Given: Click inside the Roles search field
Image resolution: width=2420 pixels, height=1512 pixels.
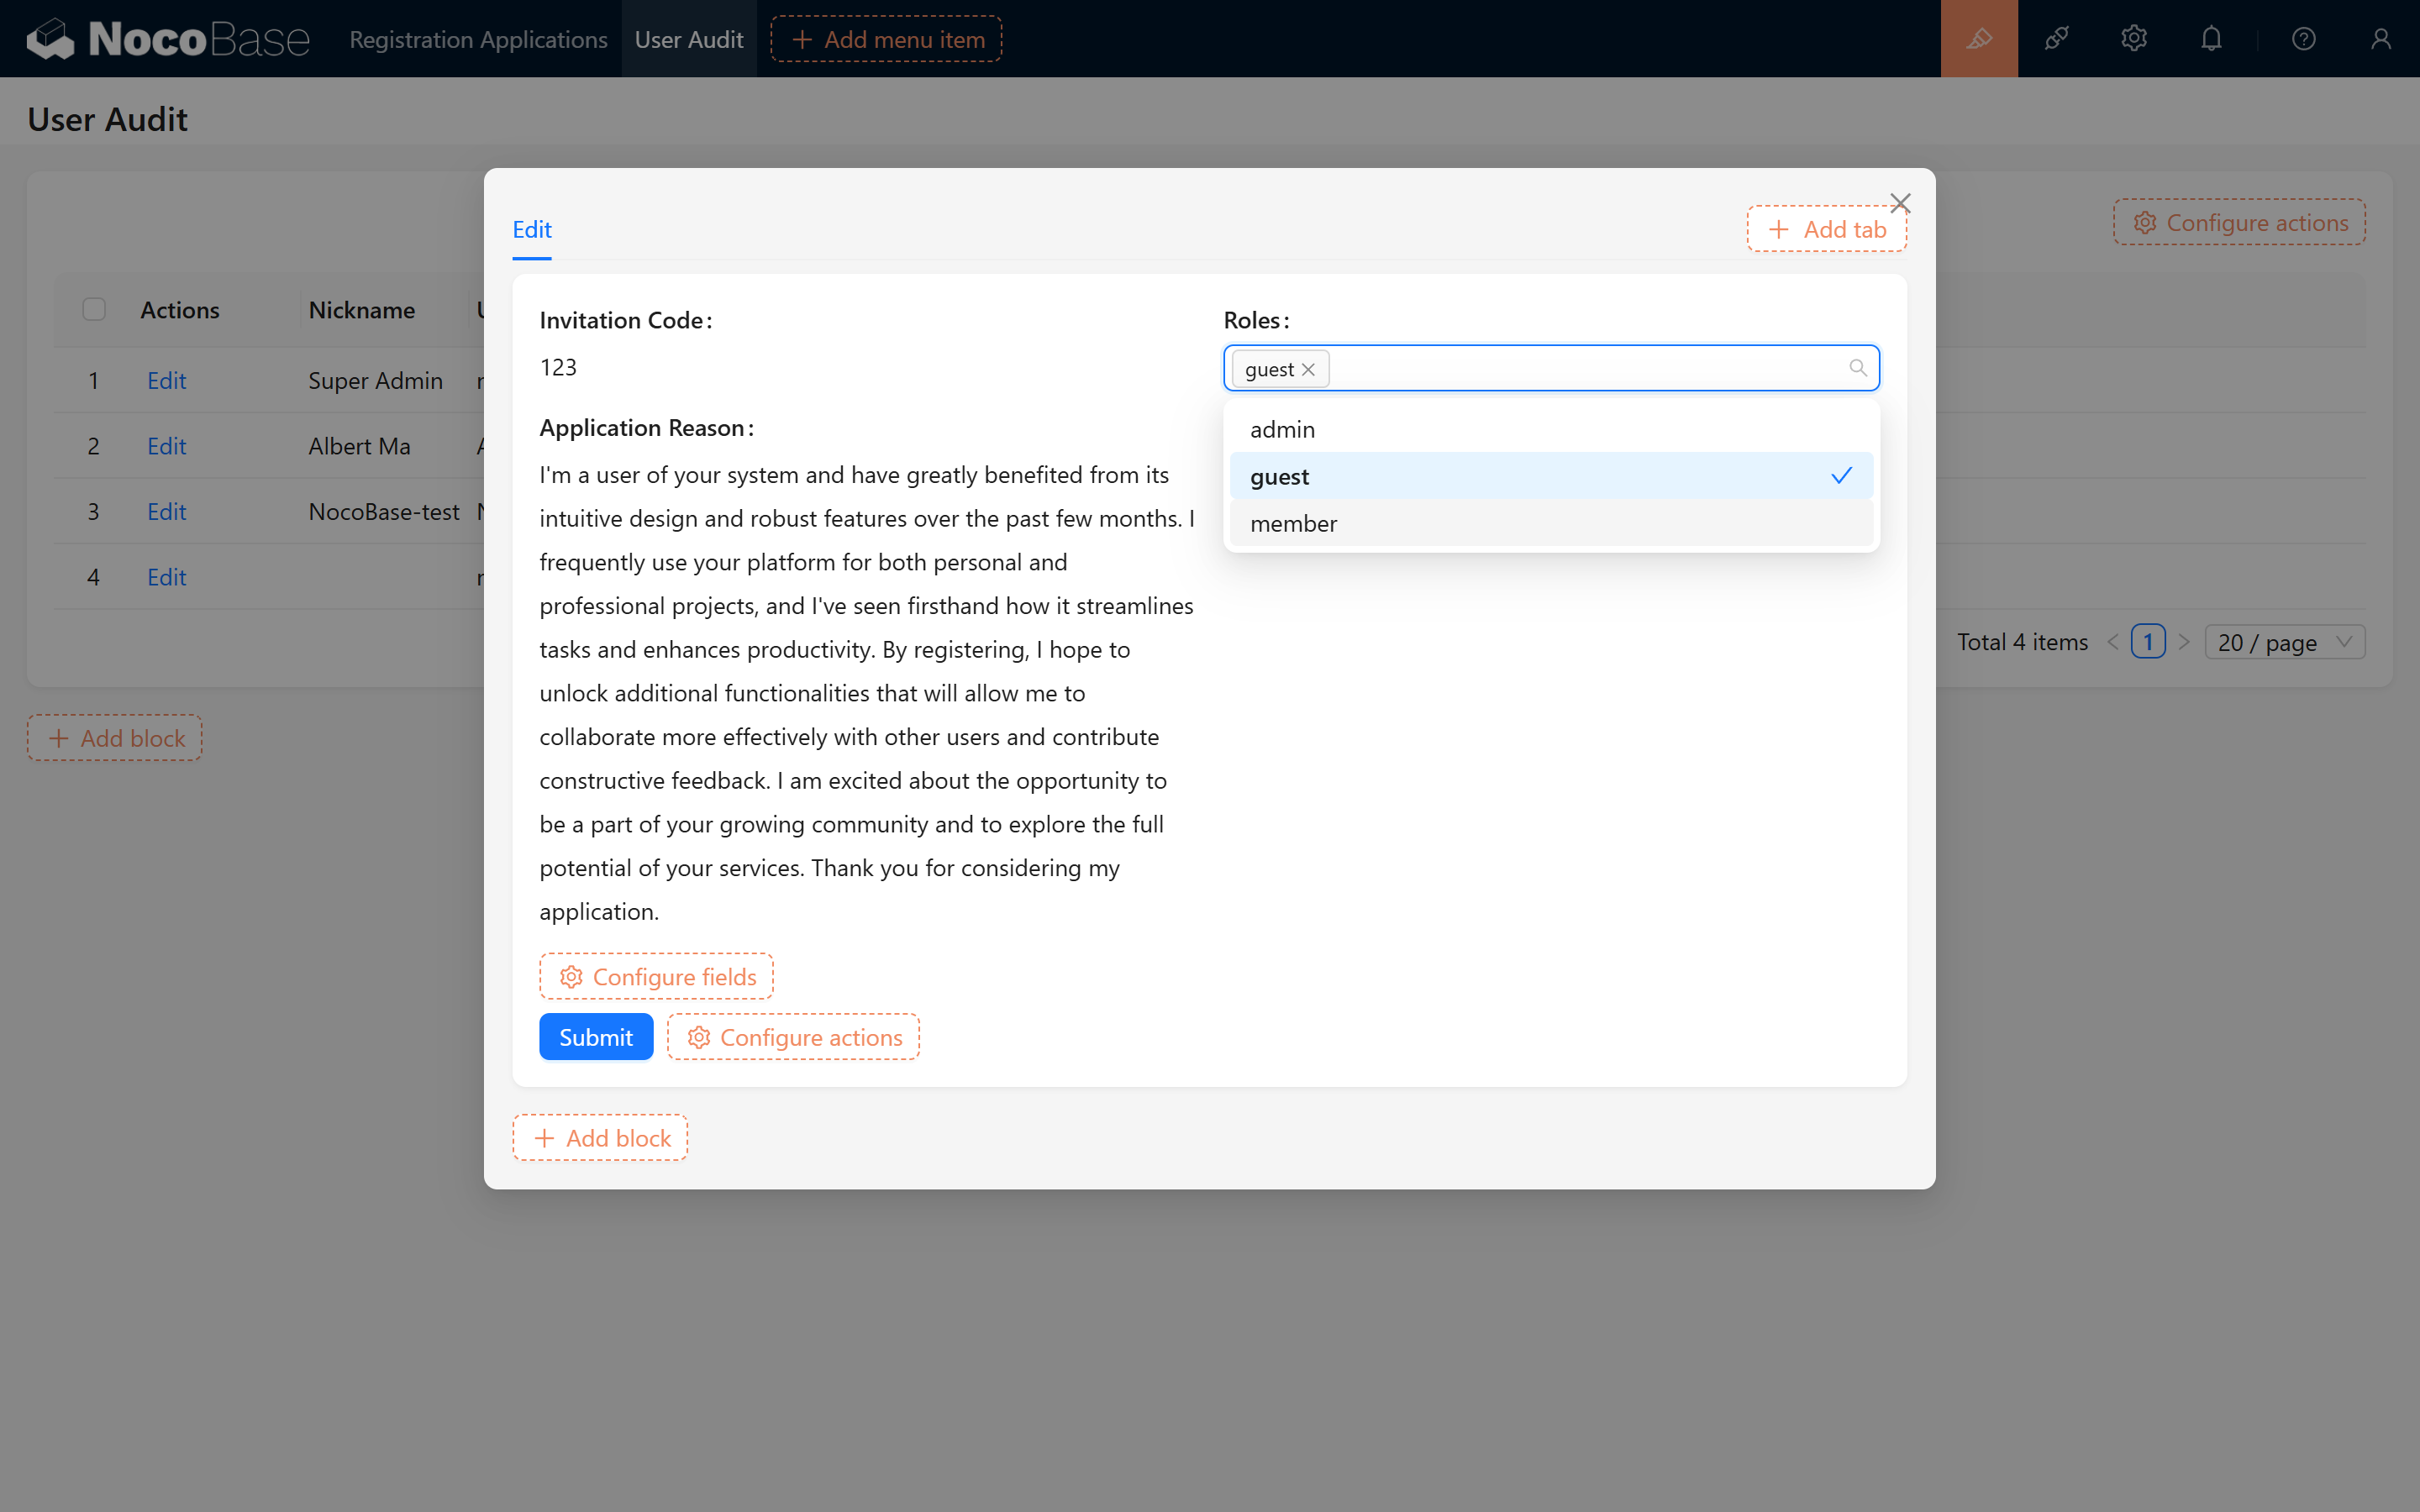Looking at the screenshot, I should pyautogui.click(x=1590, y=369).
